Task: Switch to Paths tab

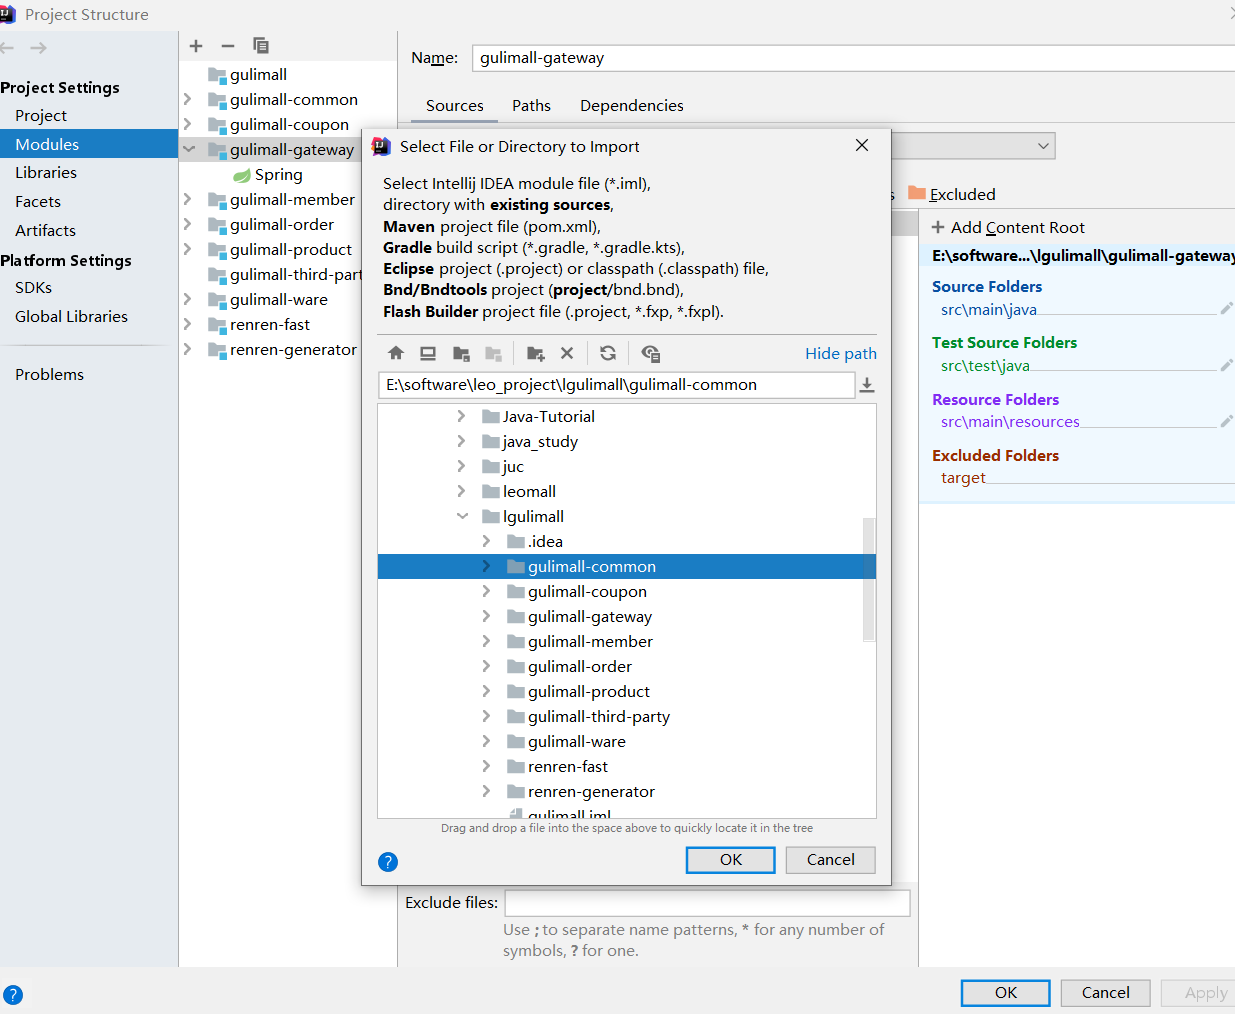Action: [531, 105]
